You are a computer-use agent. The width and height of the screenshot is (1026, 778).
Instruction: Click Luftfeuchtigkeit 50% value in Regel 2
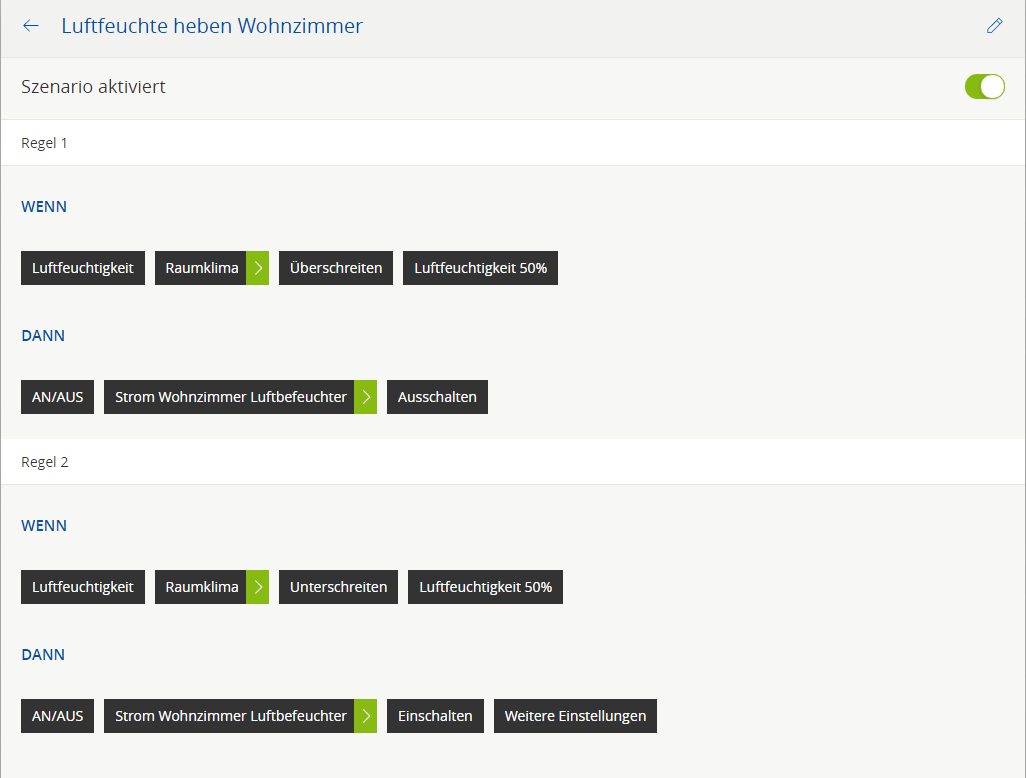[485, 587]
